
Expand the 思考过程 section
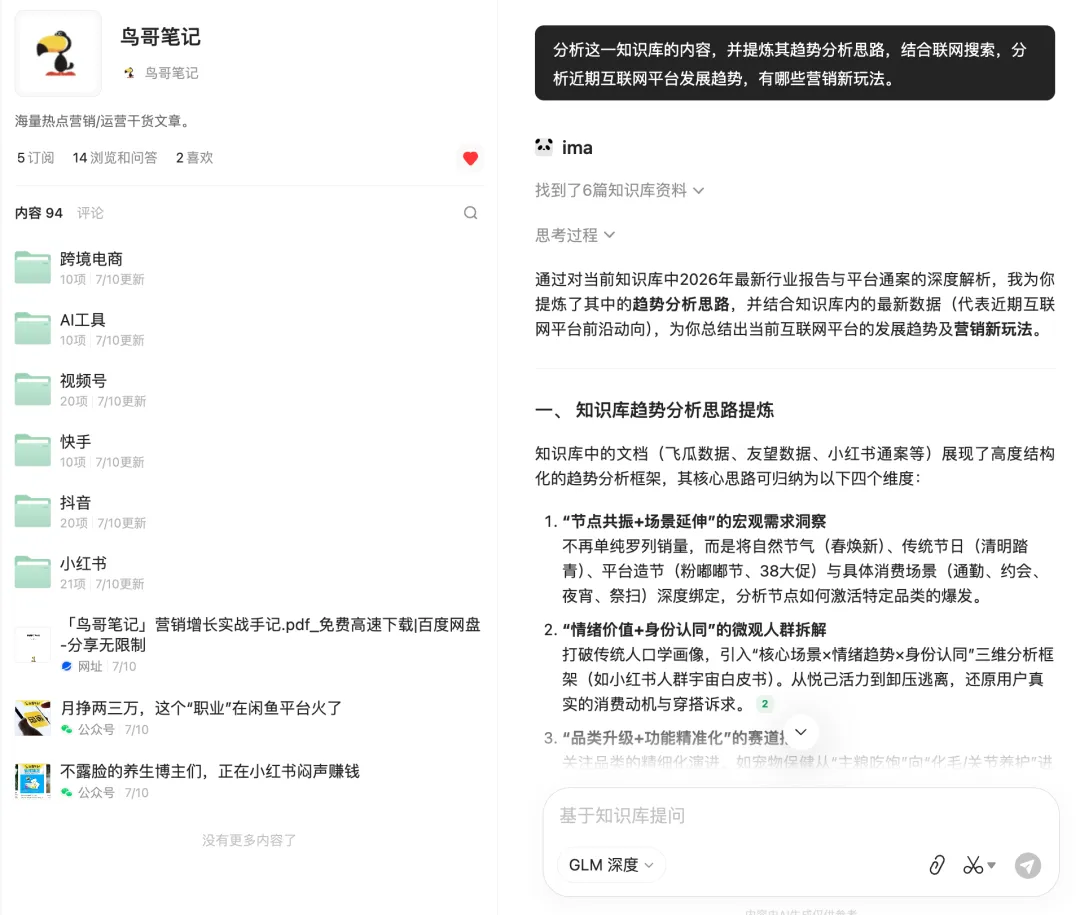(575, 236)
